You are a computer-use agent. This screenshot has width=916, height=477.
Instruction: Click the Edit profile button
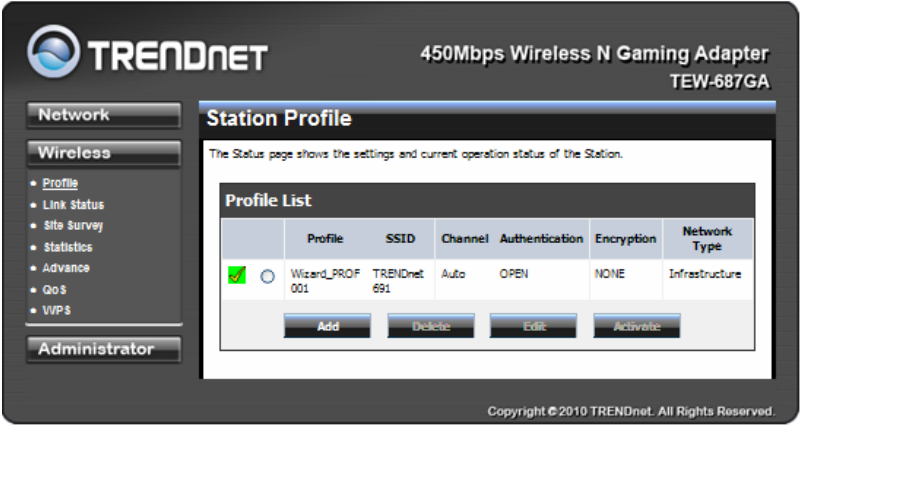pyautogui.click(x=533, y=326)
